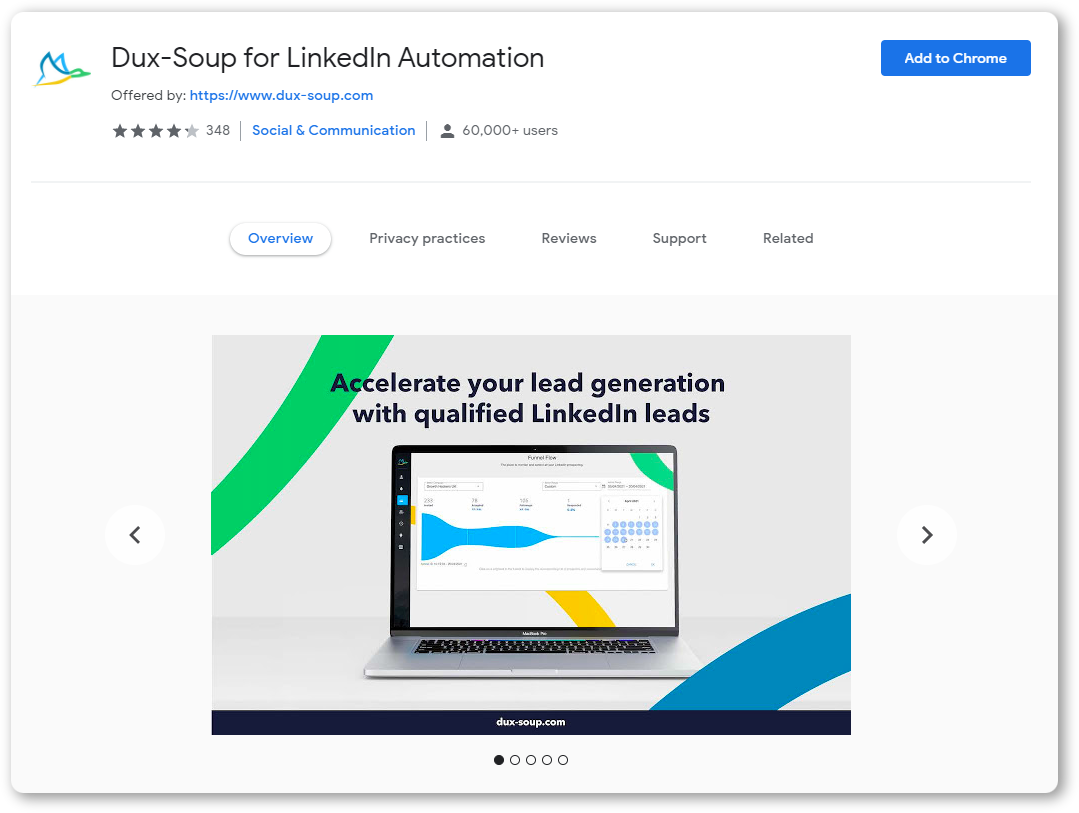Click the 348 ratings count
Screen dimensions: 1079x813
(x=217, y=131)
